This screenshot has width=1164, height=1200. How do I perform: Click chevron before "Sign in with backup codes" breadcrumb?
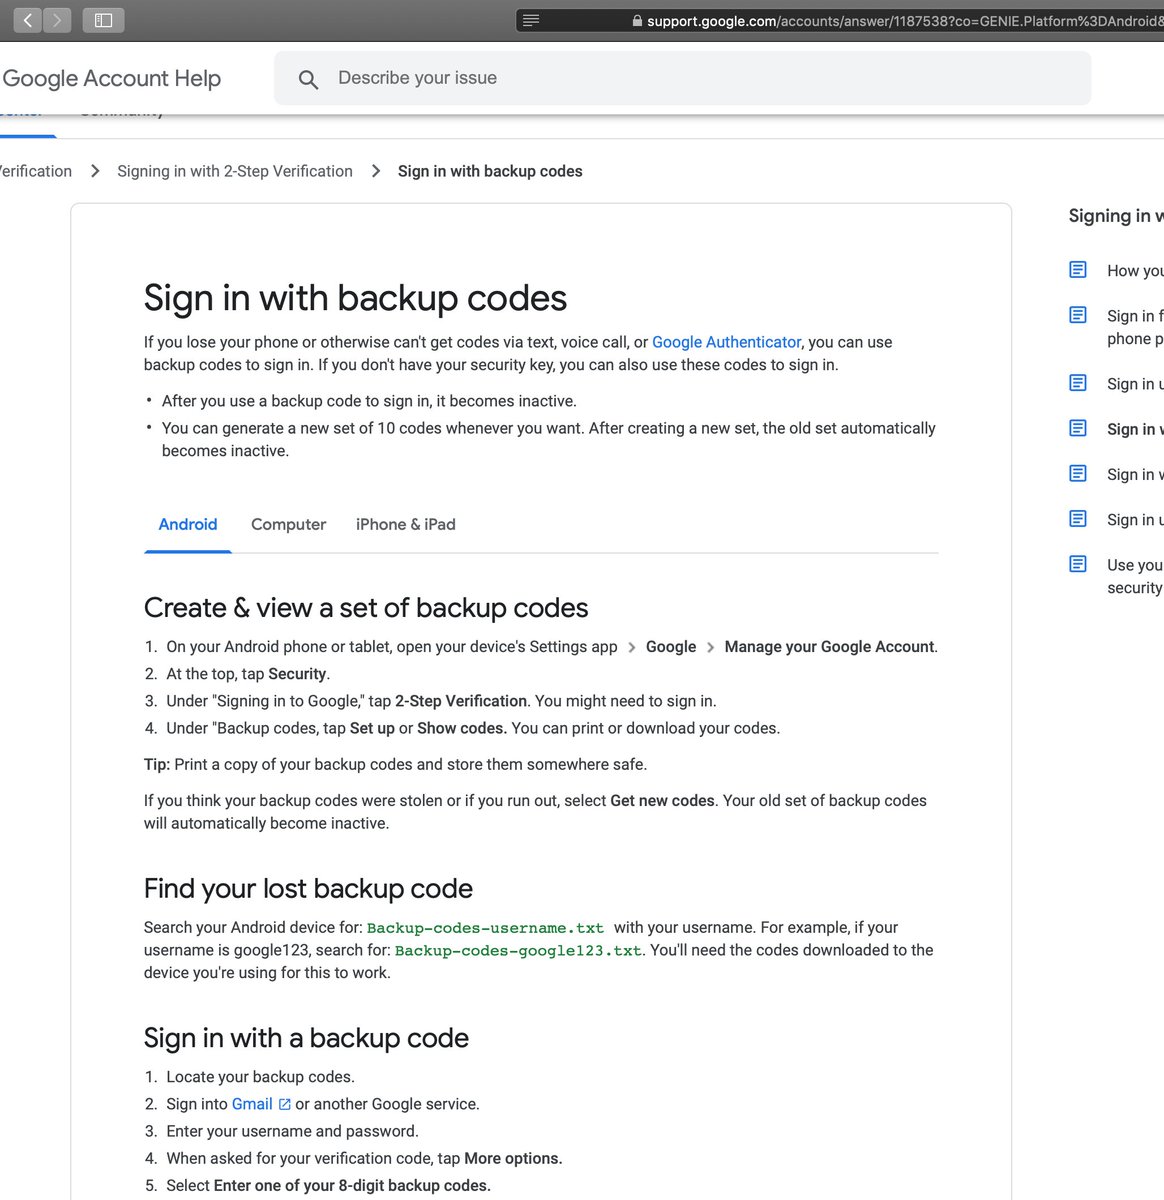[x=376, y=171]
